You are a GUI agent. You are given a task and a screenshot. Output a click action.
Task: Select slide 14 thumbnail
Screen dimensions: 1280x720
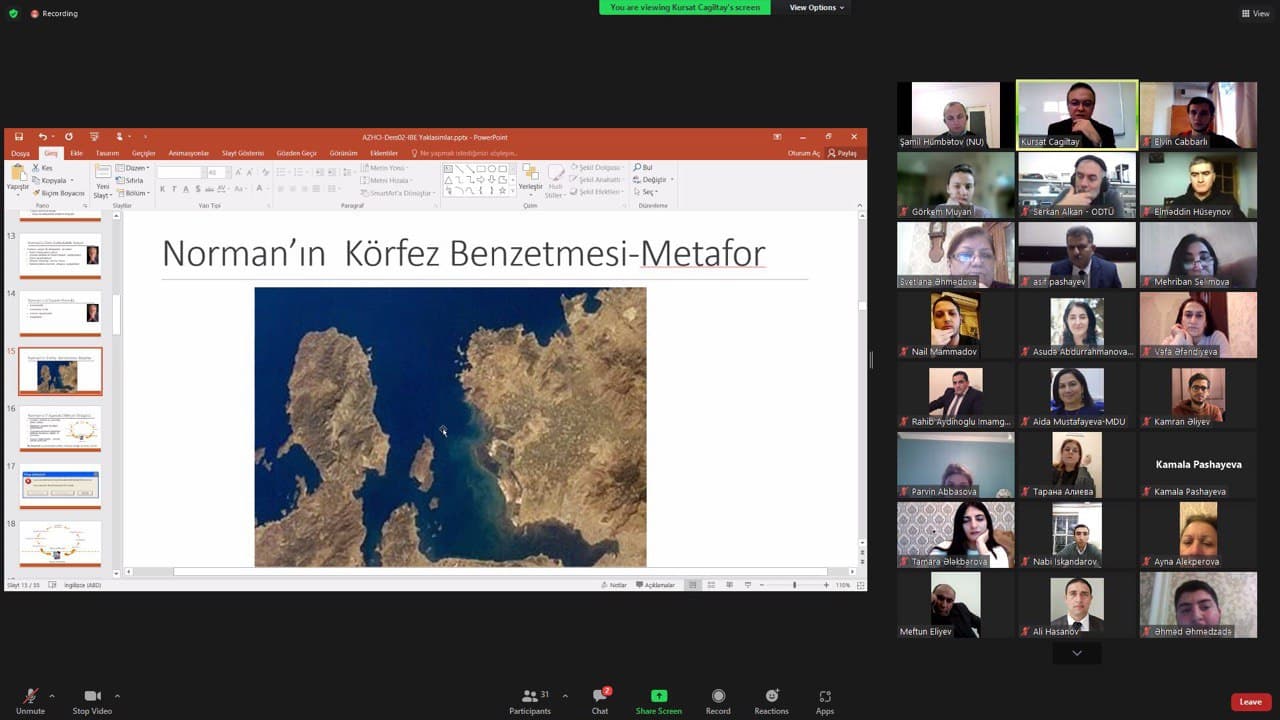coord(61,313)
